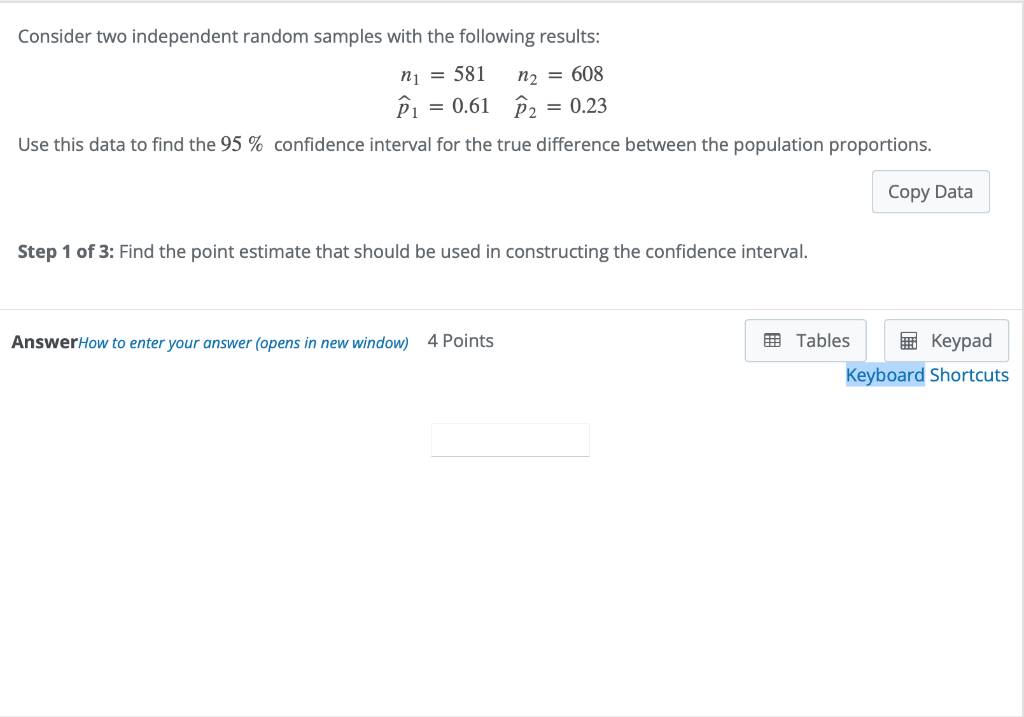Click the Answer label text

click(x=43, y=341)
